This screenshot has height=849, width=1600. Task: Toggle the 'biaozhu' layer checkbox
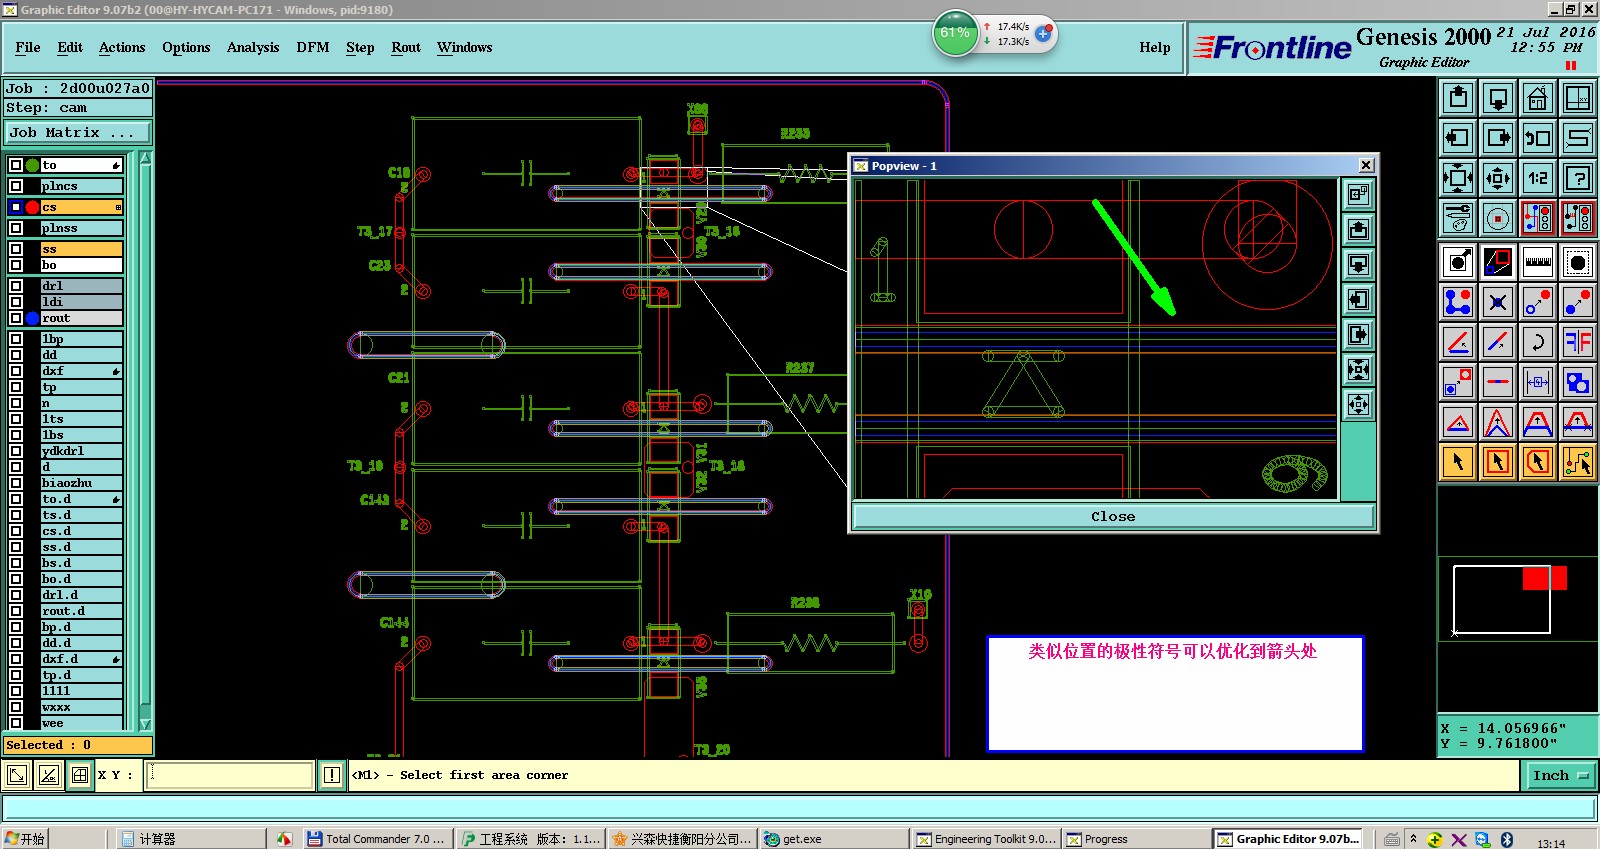tap(16, 483)
